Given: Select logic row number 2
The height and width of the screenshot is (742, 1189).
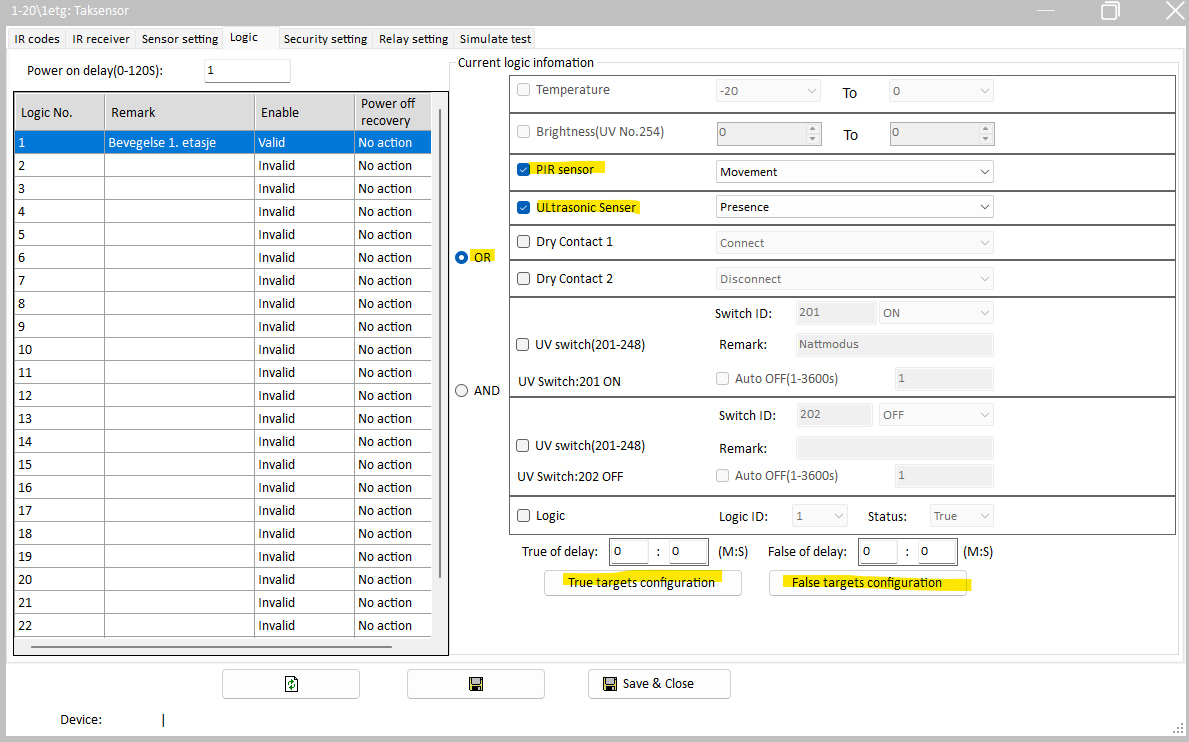Looking at the screenshot, I should point(60,166).
